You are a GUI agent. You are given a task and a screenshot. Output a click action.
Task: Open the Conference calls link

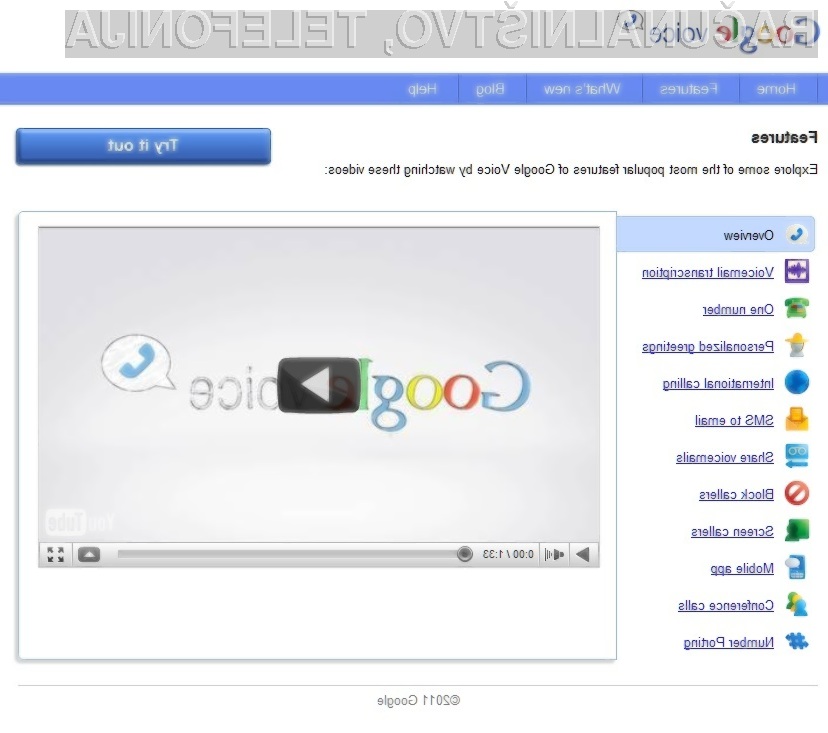point(726,605)
